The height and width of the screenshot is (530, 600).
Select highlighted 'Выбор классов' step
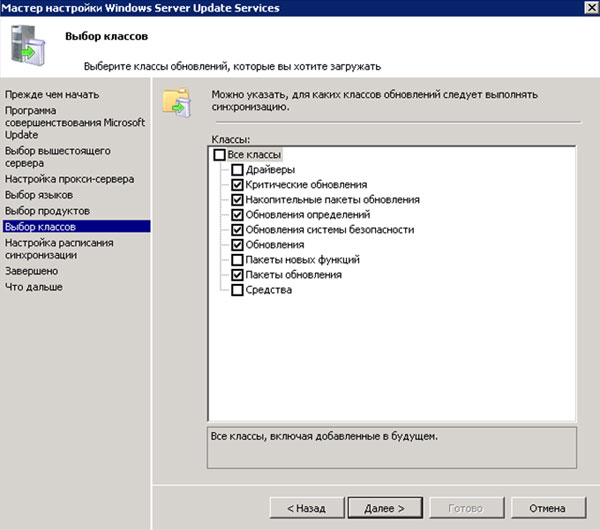tap(77, 227)
